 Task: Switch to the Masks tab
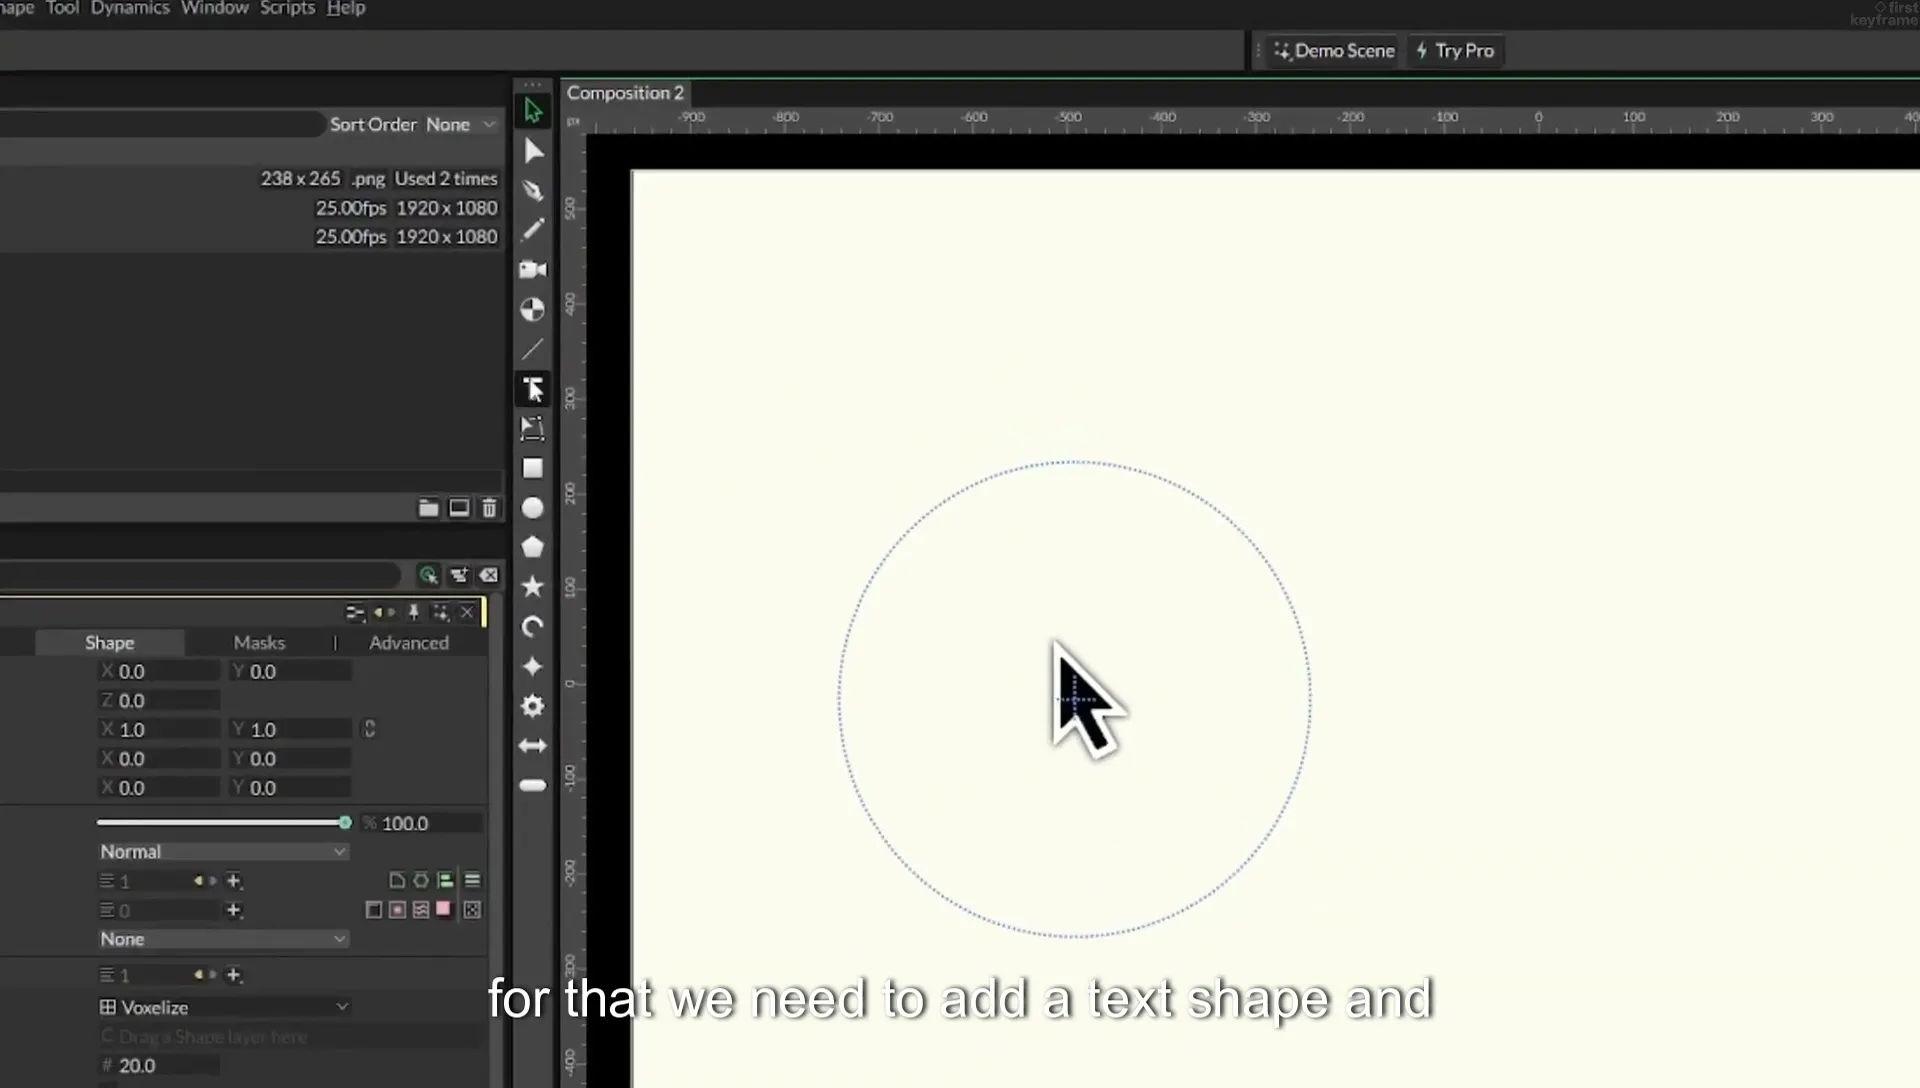coord(259,643)
